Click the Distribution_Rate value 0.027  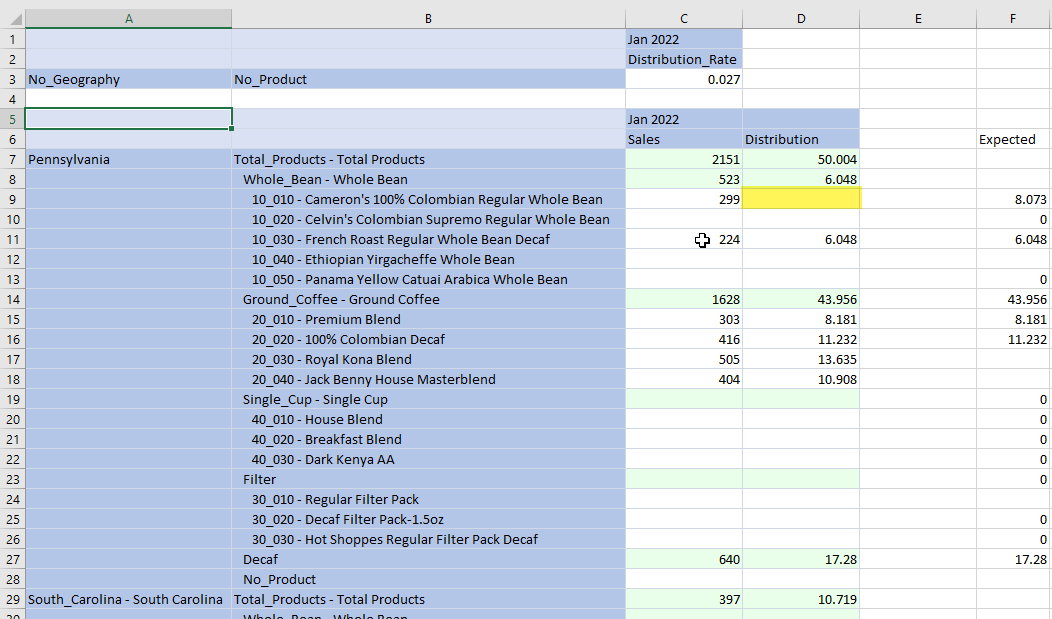[x=684, y=79]
